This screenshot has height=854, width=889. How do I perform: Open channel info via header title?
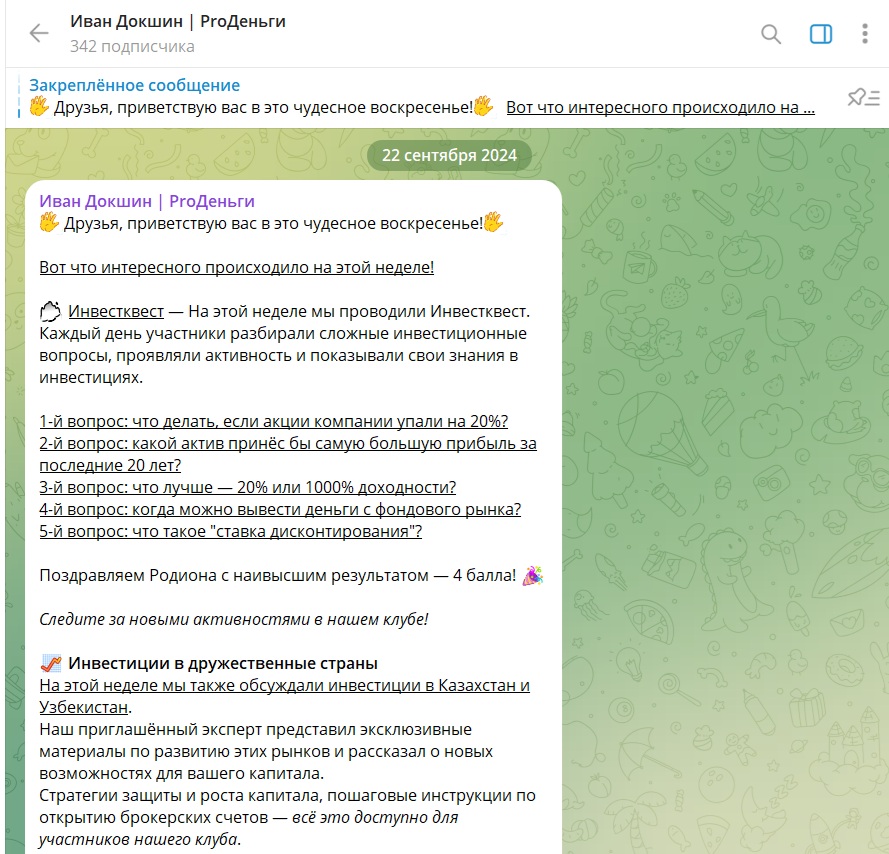(177, 22)
